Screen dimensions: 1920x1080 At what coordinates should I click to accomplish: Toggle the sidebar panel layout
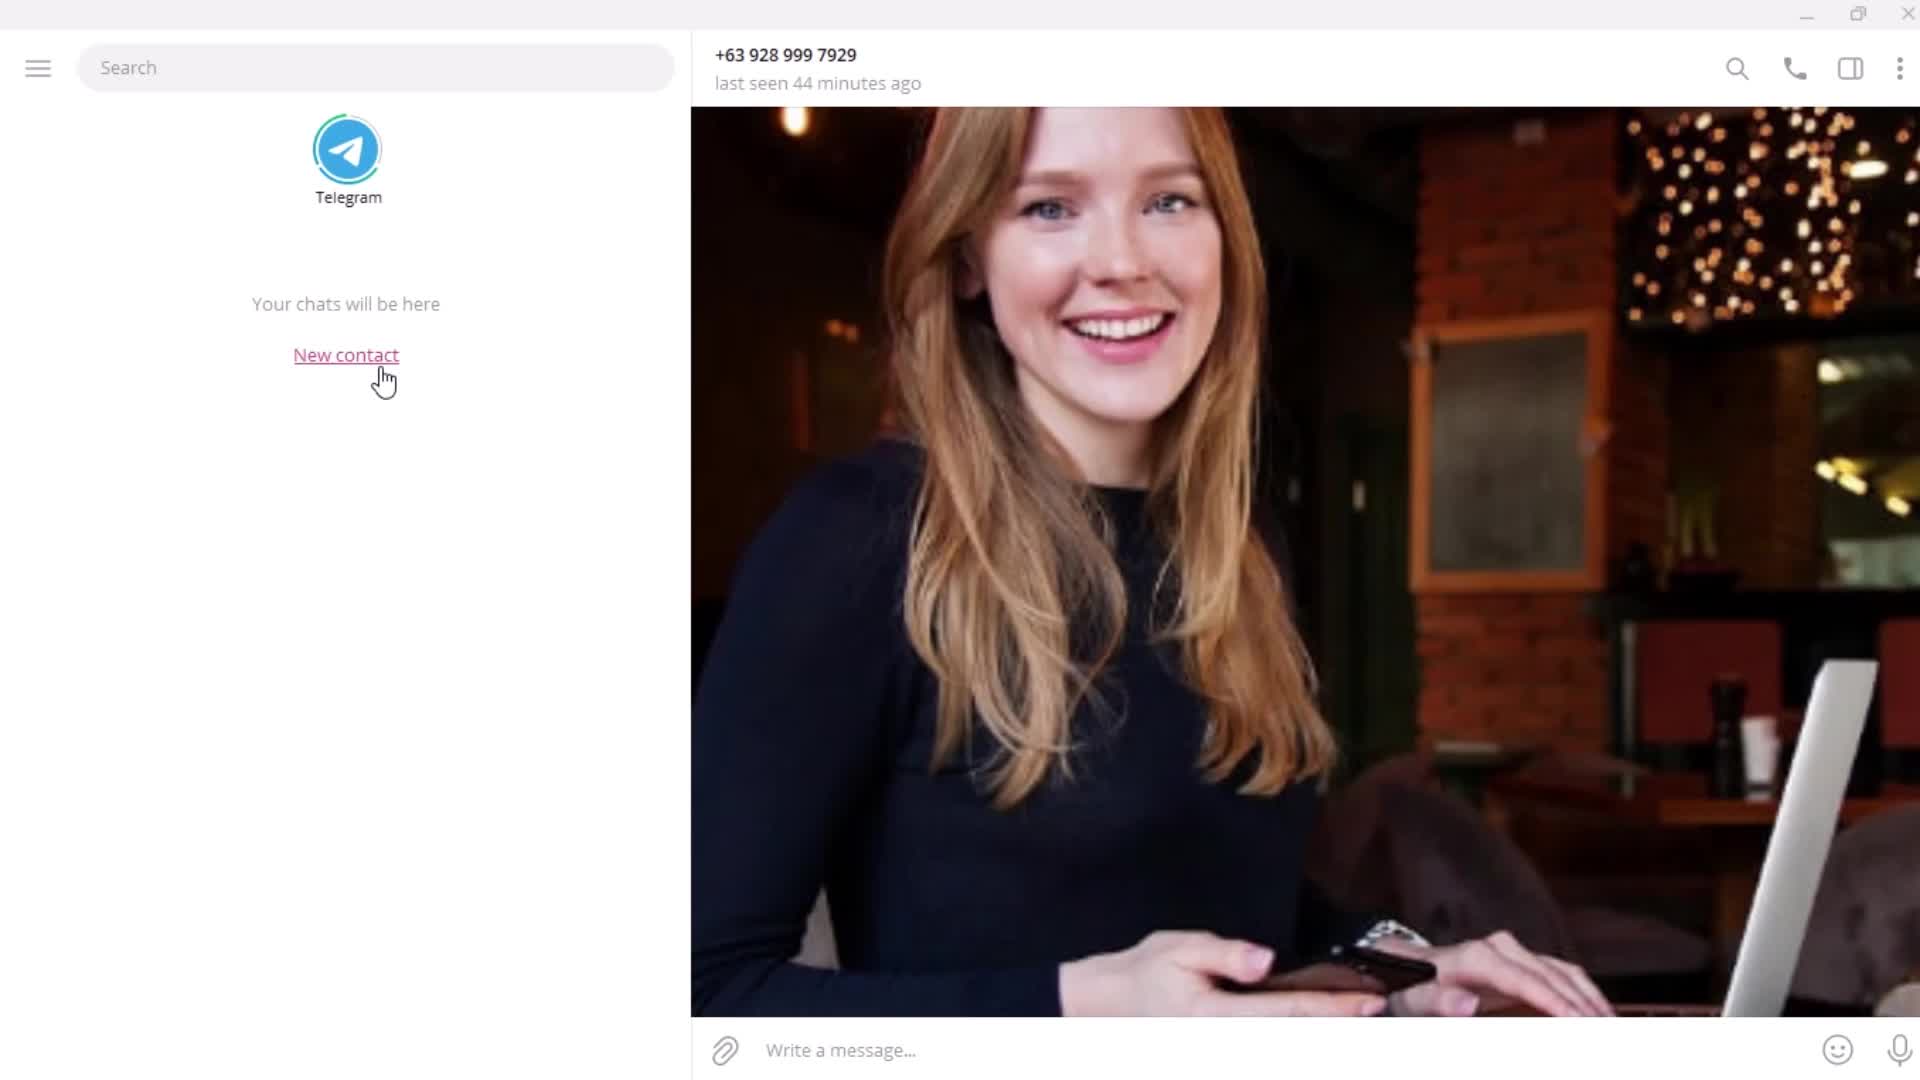pos(1849,67)
